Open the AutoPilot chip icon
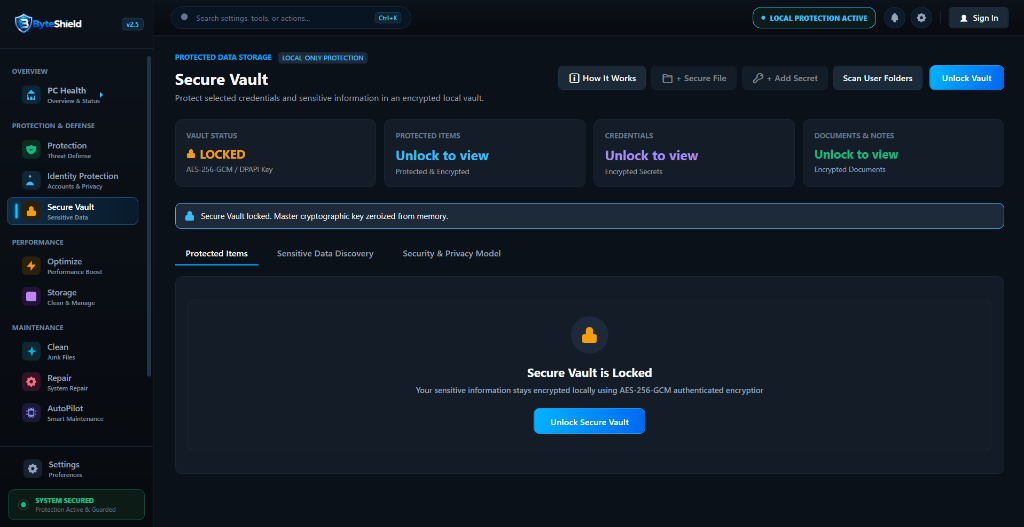The height and width of the screenshot is (527, 1024). (31, 413)
